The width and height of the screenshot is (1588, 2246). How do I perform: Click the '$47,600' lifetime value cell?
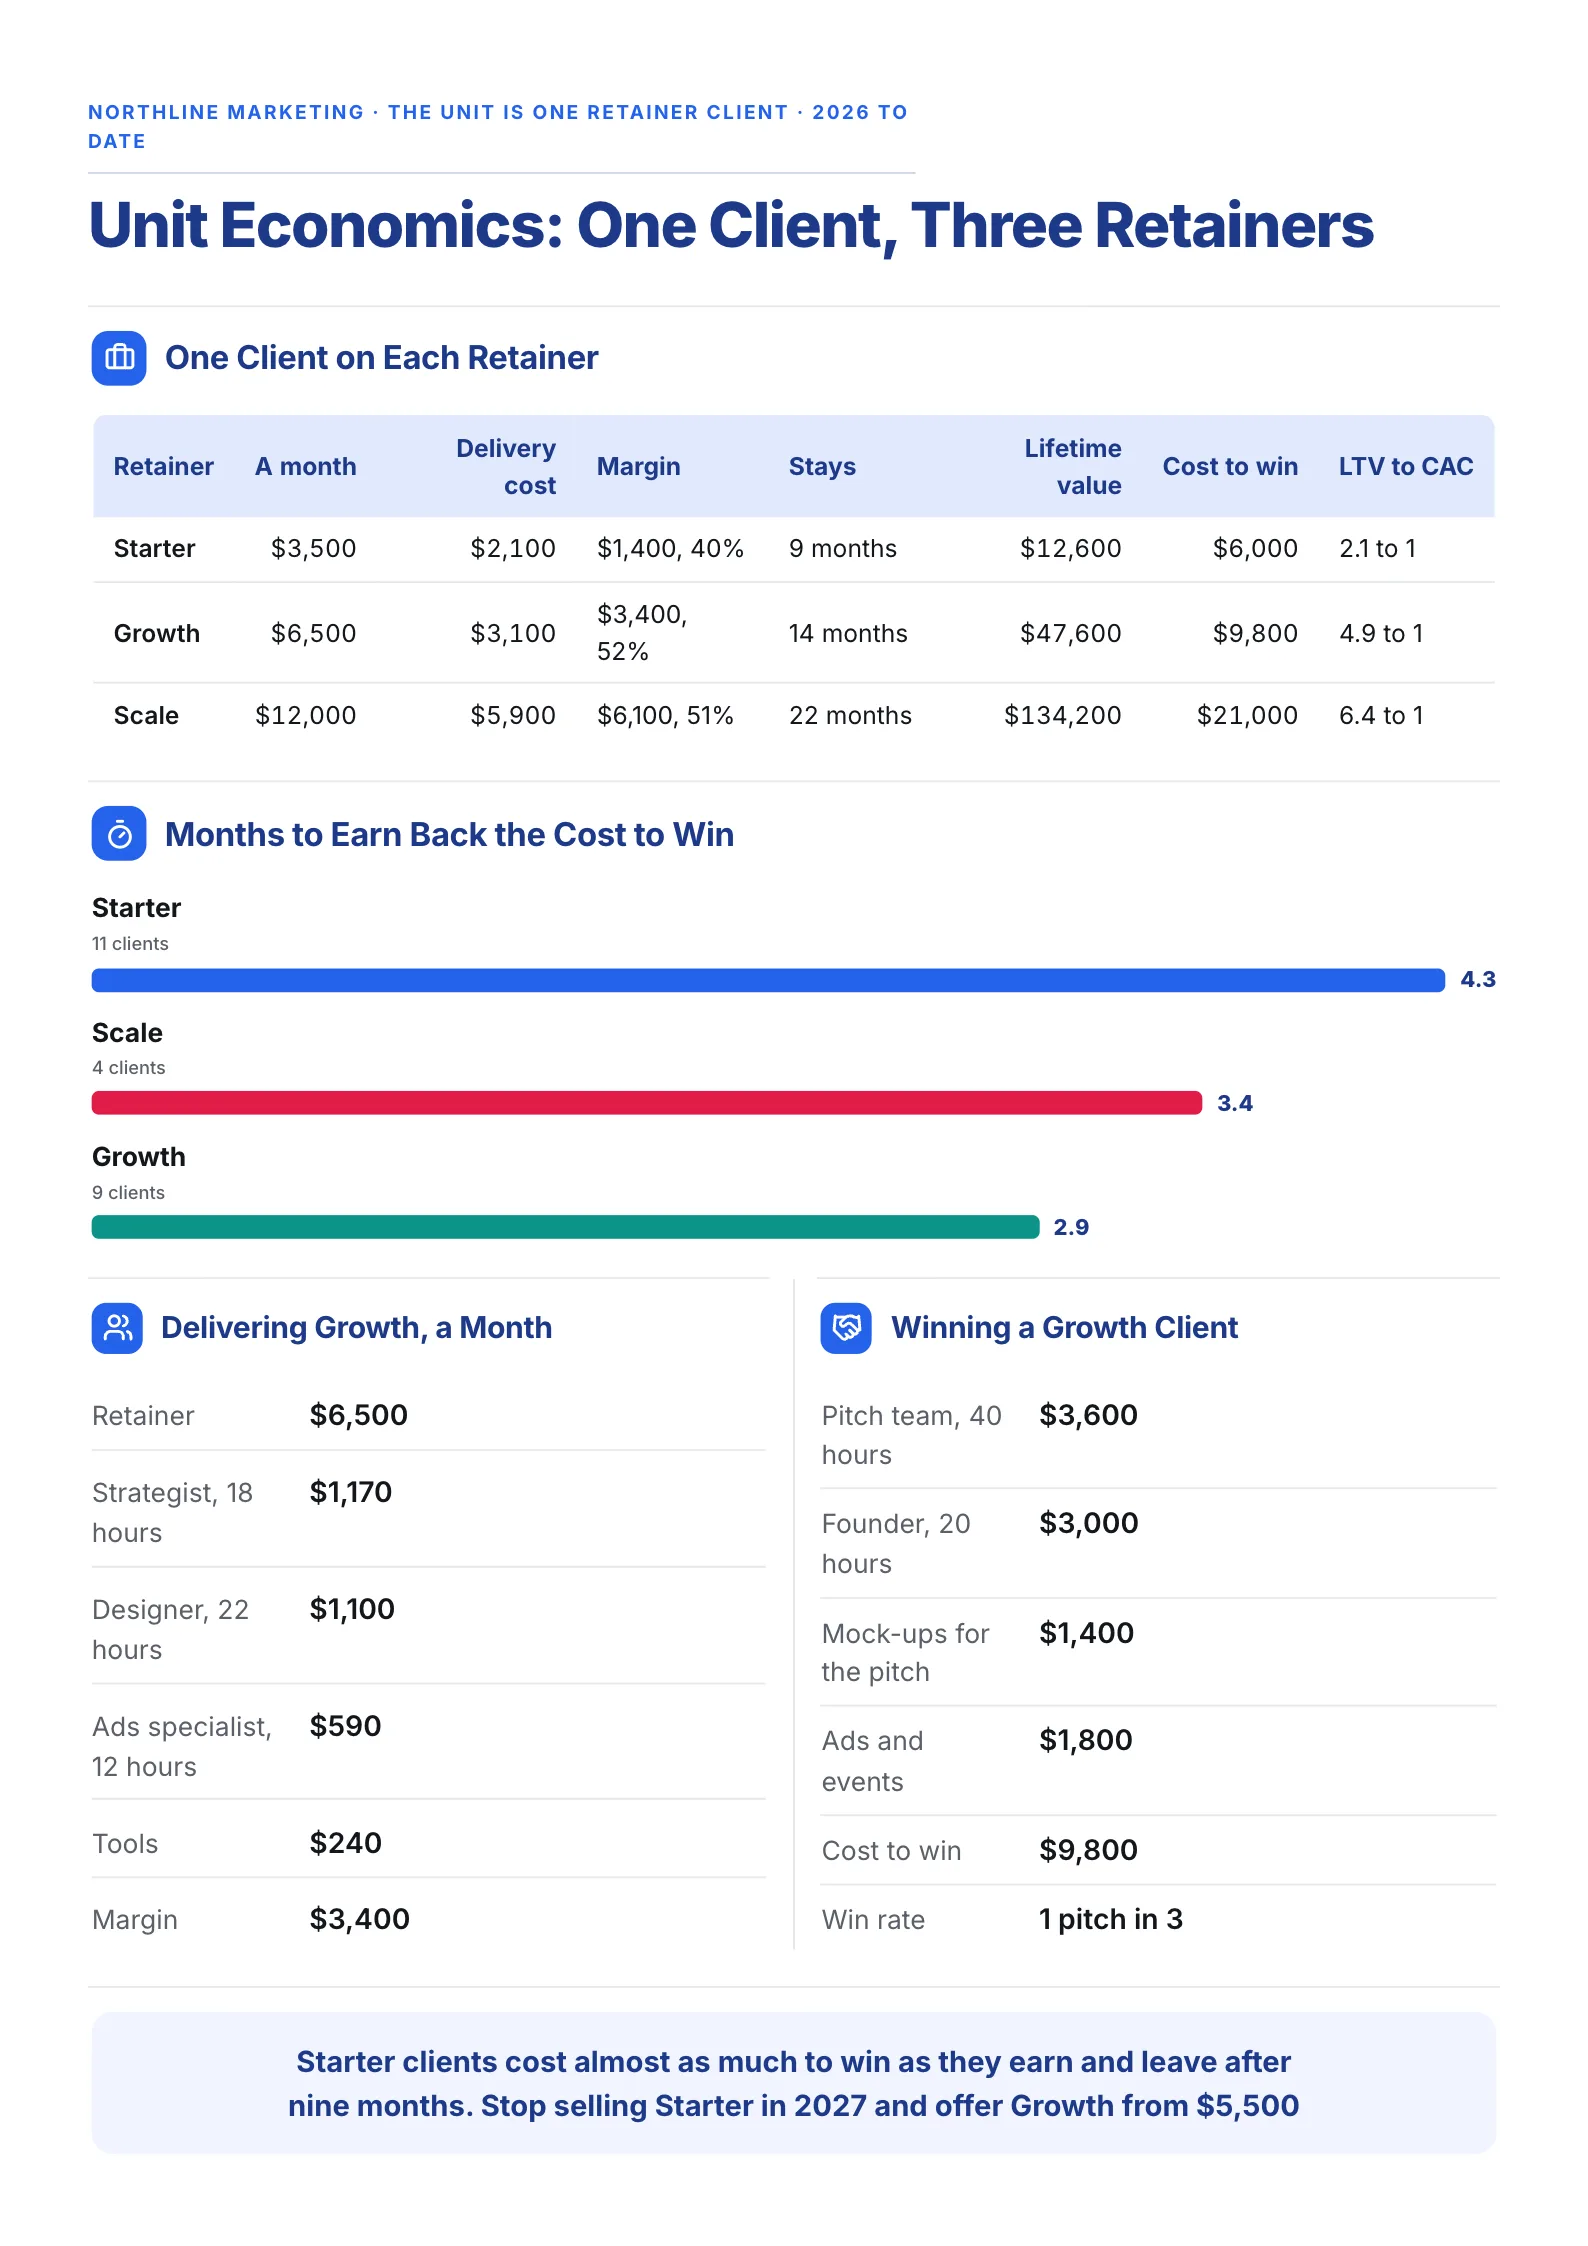[x=1071, y=633]
